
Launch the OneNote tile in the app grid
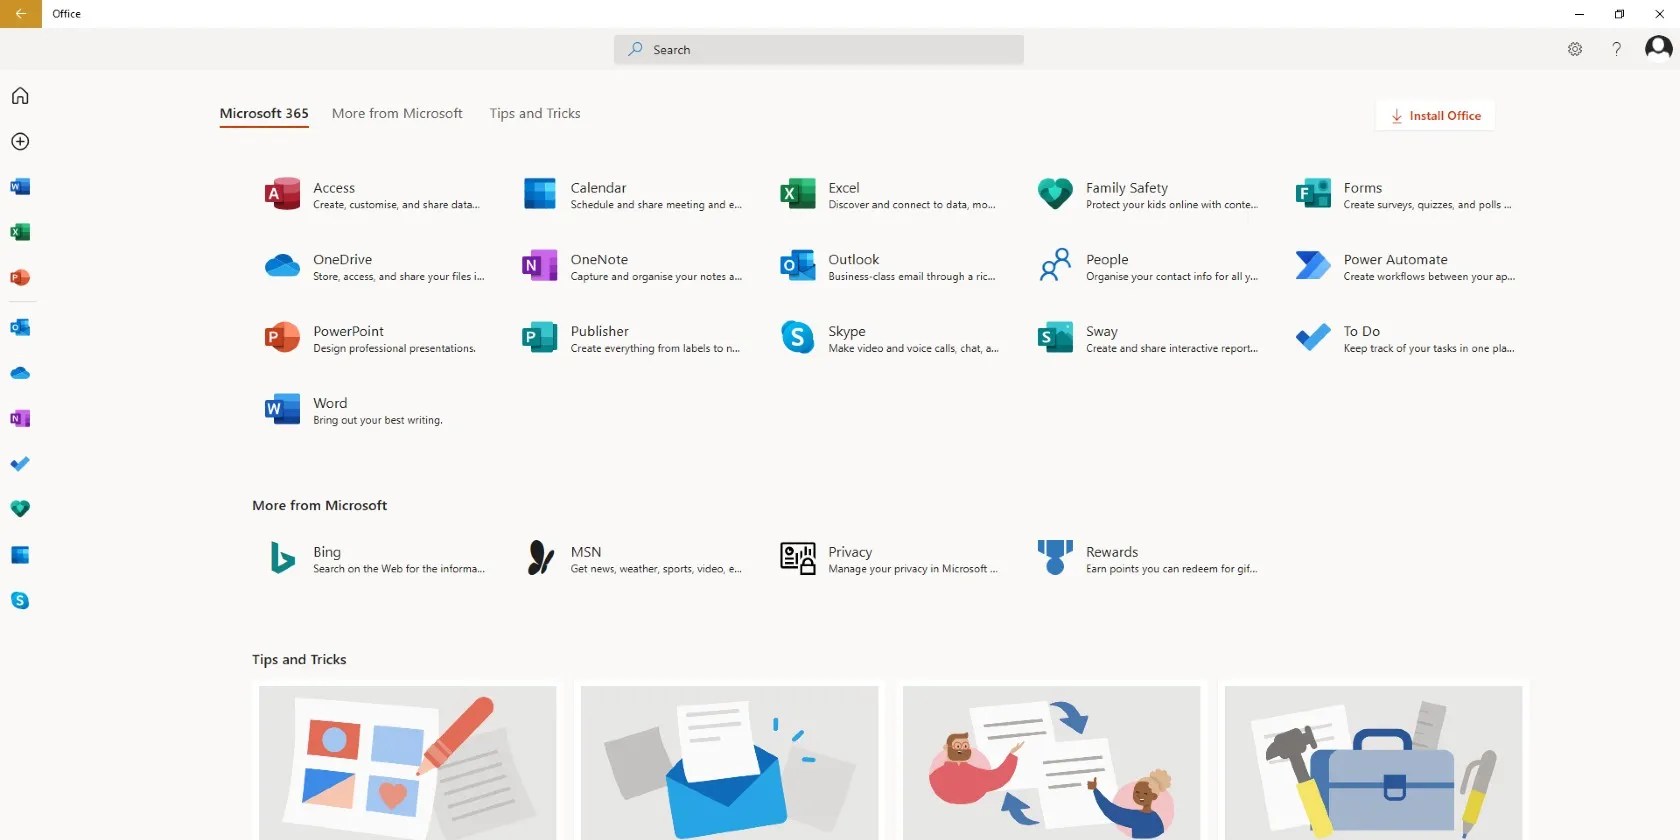(x=632, y=266)
